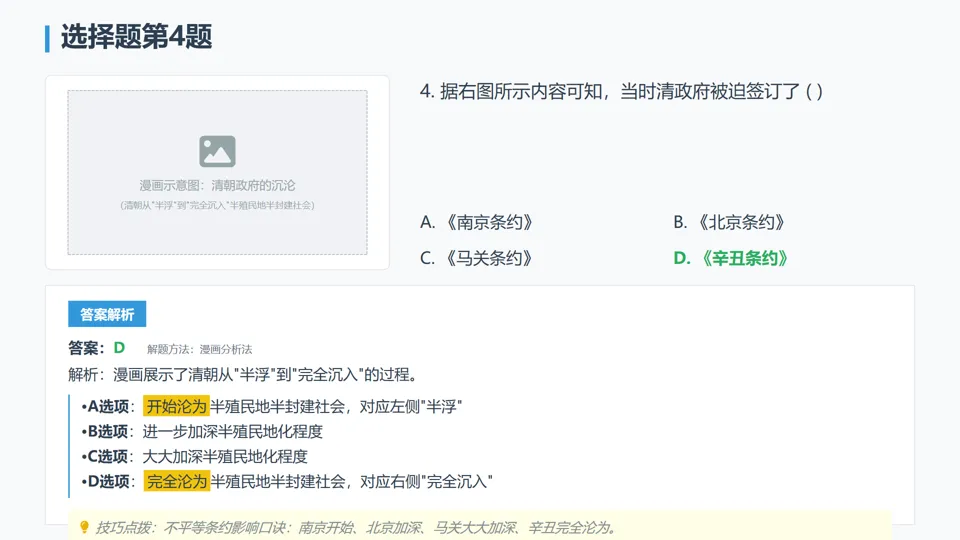This screenshot has height=540, width=960.
Task: Click the lightbulb tip icon
Action: 84,527
